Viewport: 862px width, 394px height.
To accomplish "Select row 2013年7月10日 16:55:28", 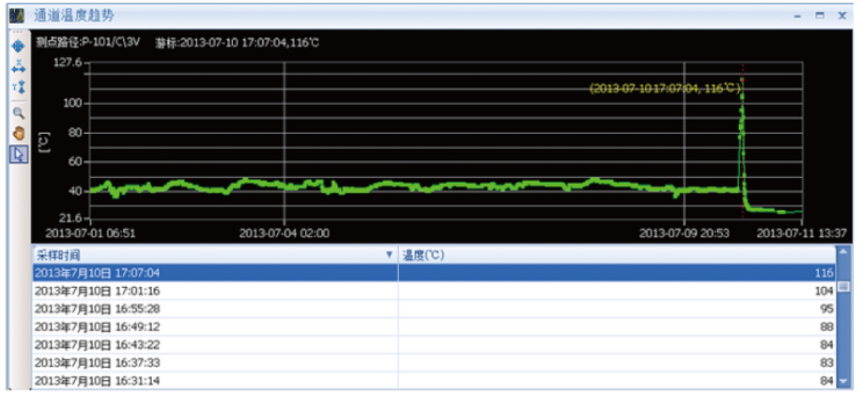I will 434,309.
